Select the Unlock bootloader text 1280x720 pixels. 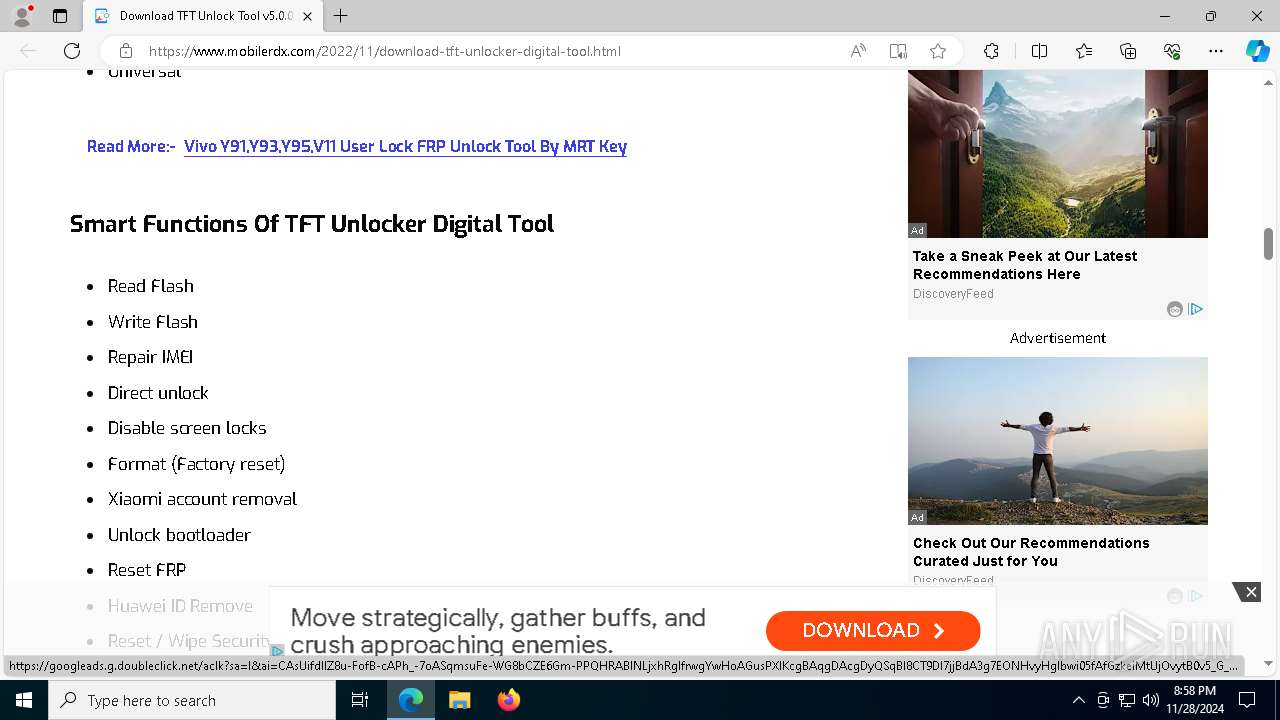point(179,535)
